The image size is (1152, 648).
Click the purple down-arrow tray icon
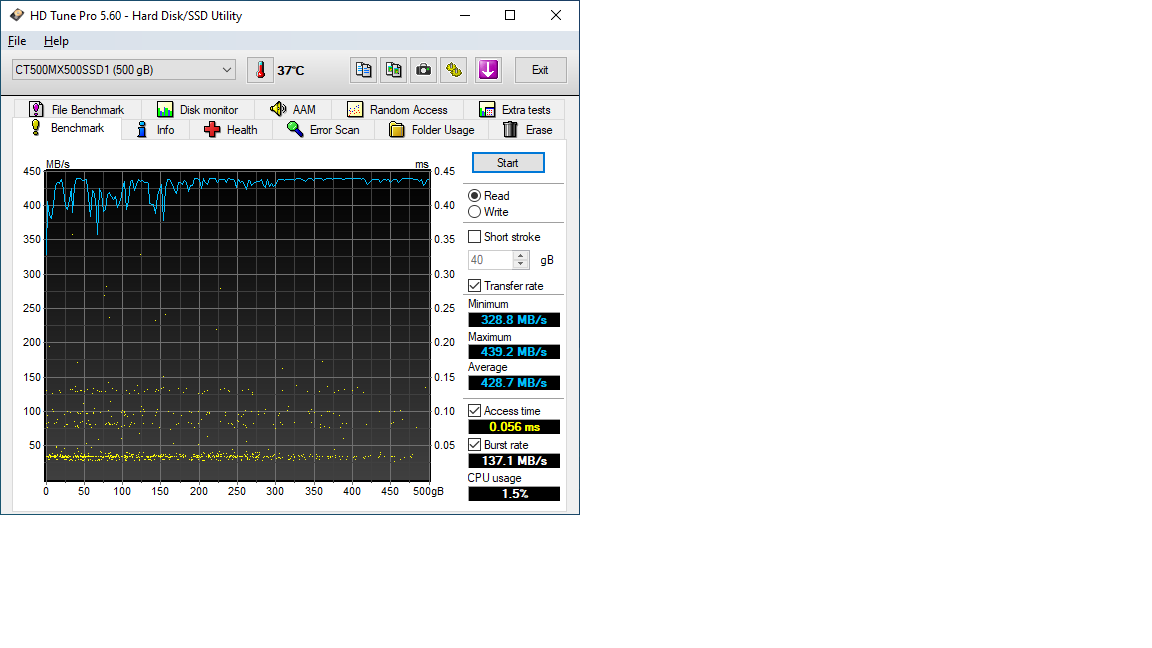pyautogui.click(x=489, y=70)
